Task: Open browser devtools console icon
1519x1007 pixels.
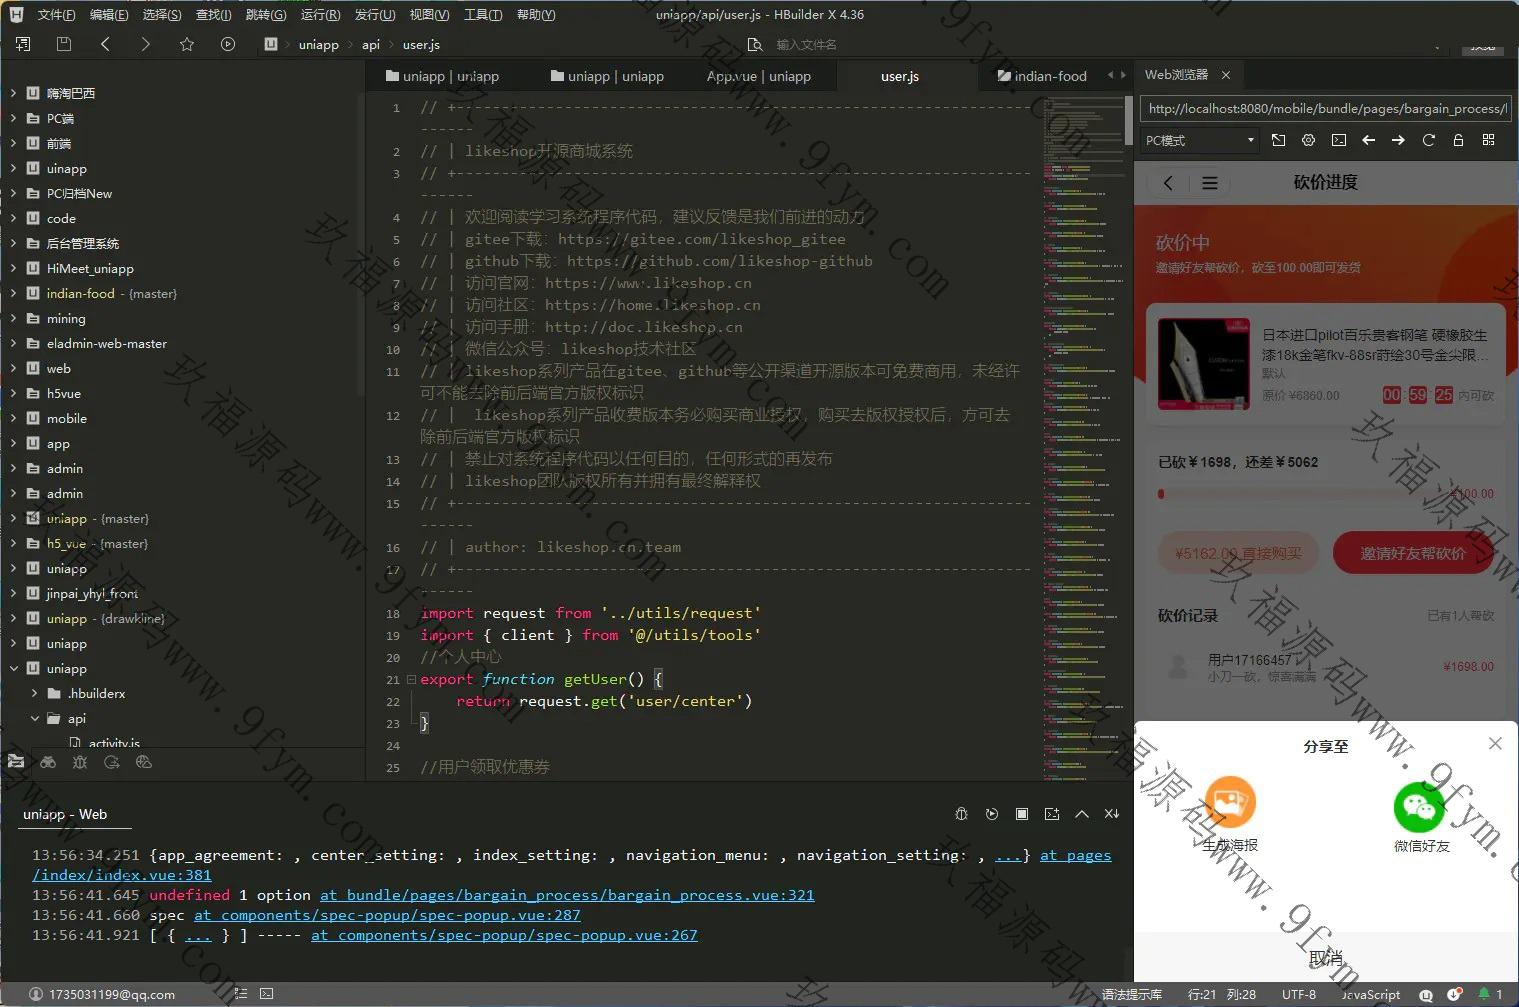Action: click(x=1338, y=140)
